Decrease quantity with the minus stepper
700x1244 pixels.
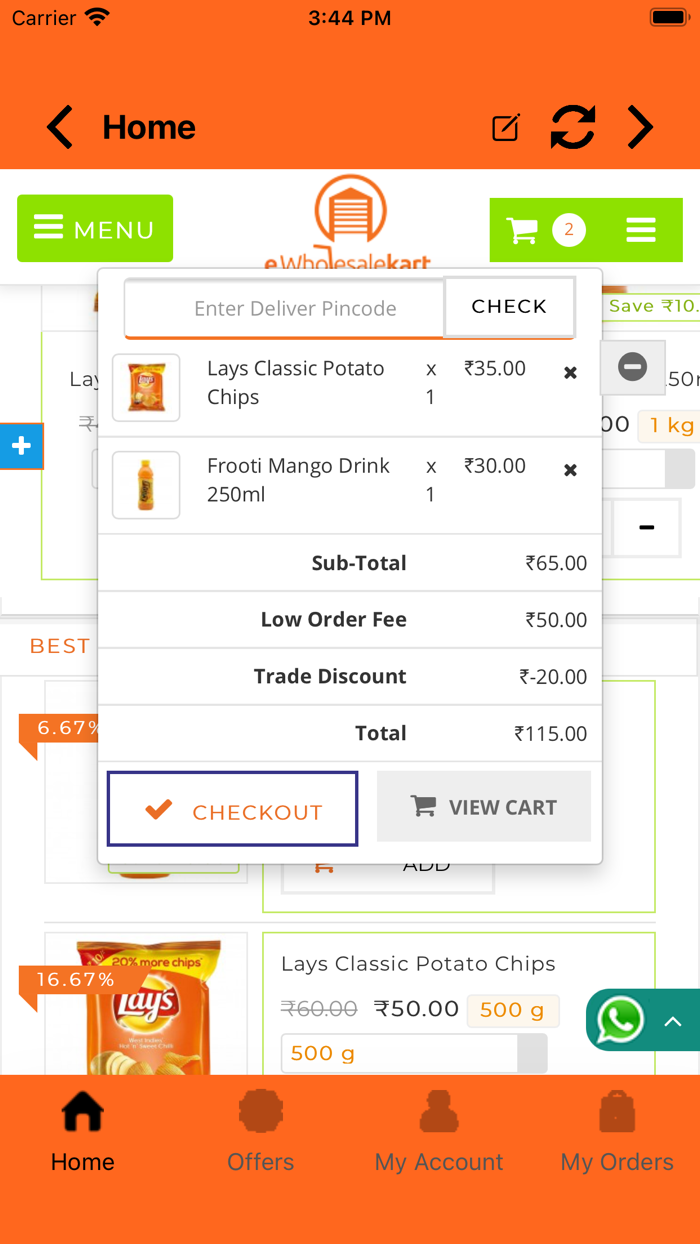[x=646, y=527]
